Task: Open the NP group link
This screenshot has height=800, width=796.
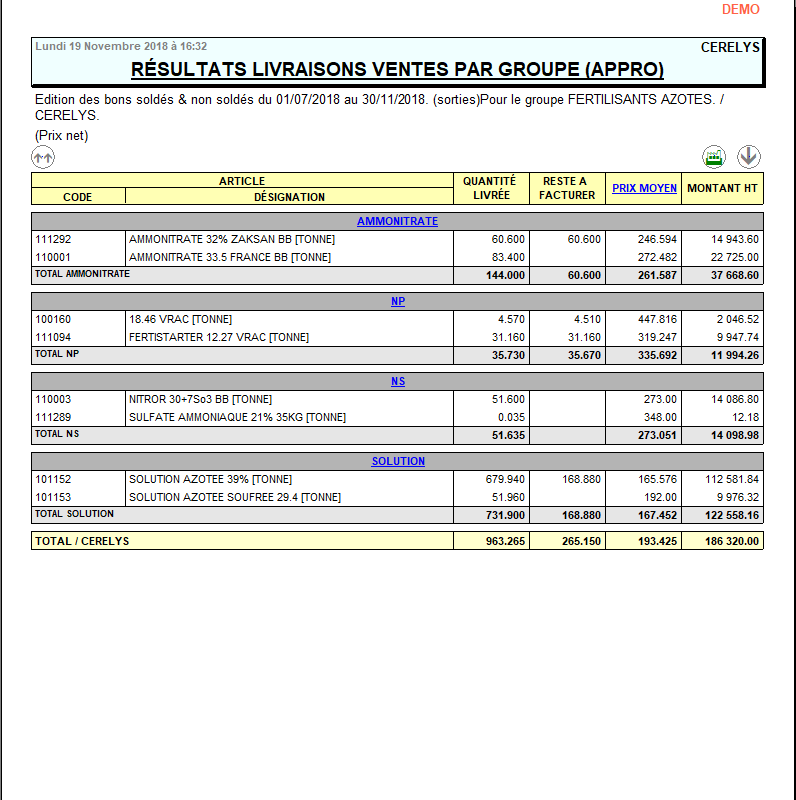Action: pos(397,301)
